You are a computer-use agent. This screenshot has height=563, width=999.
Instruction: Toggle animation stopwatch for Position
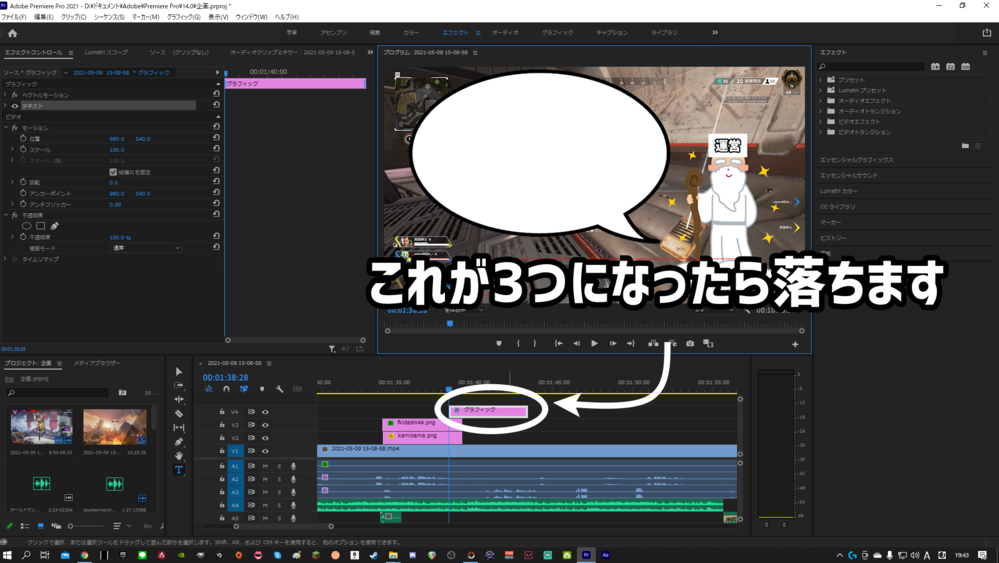(23, 138)
